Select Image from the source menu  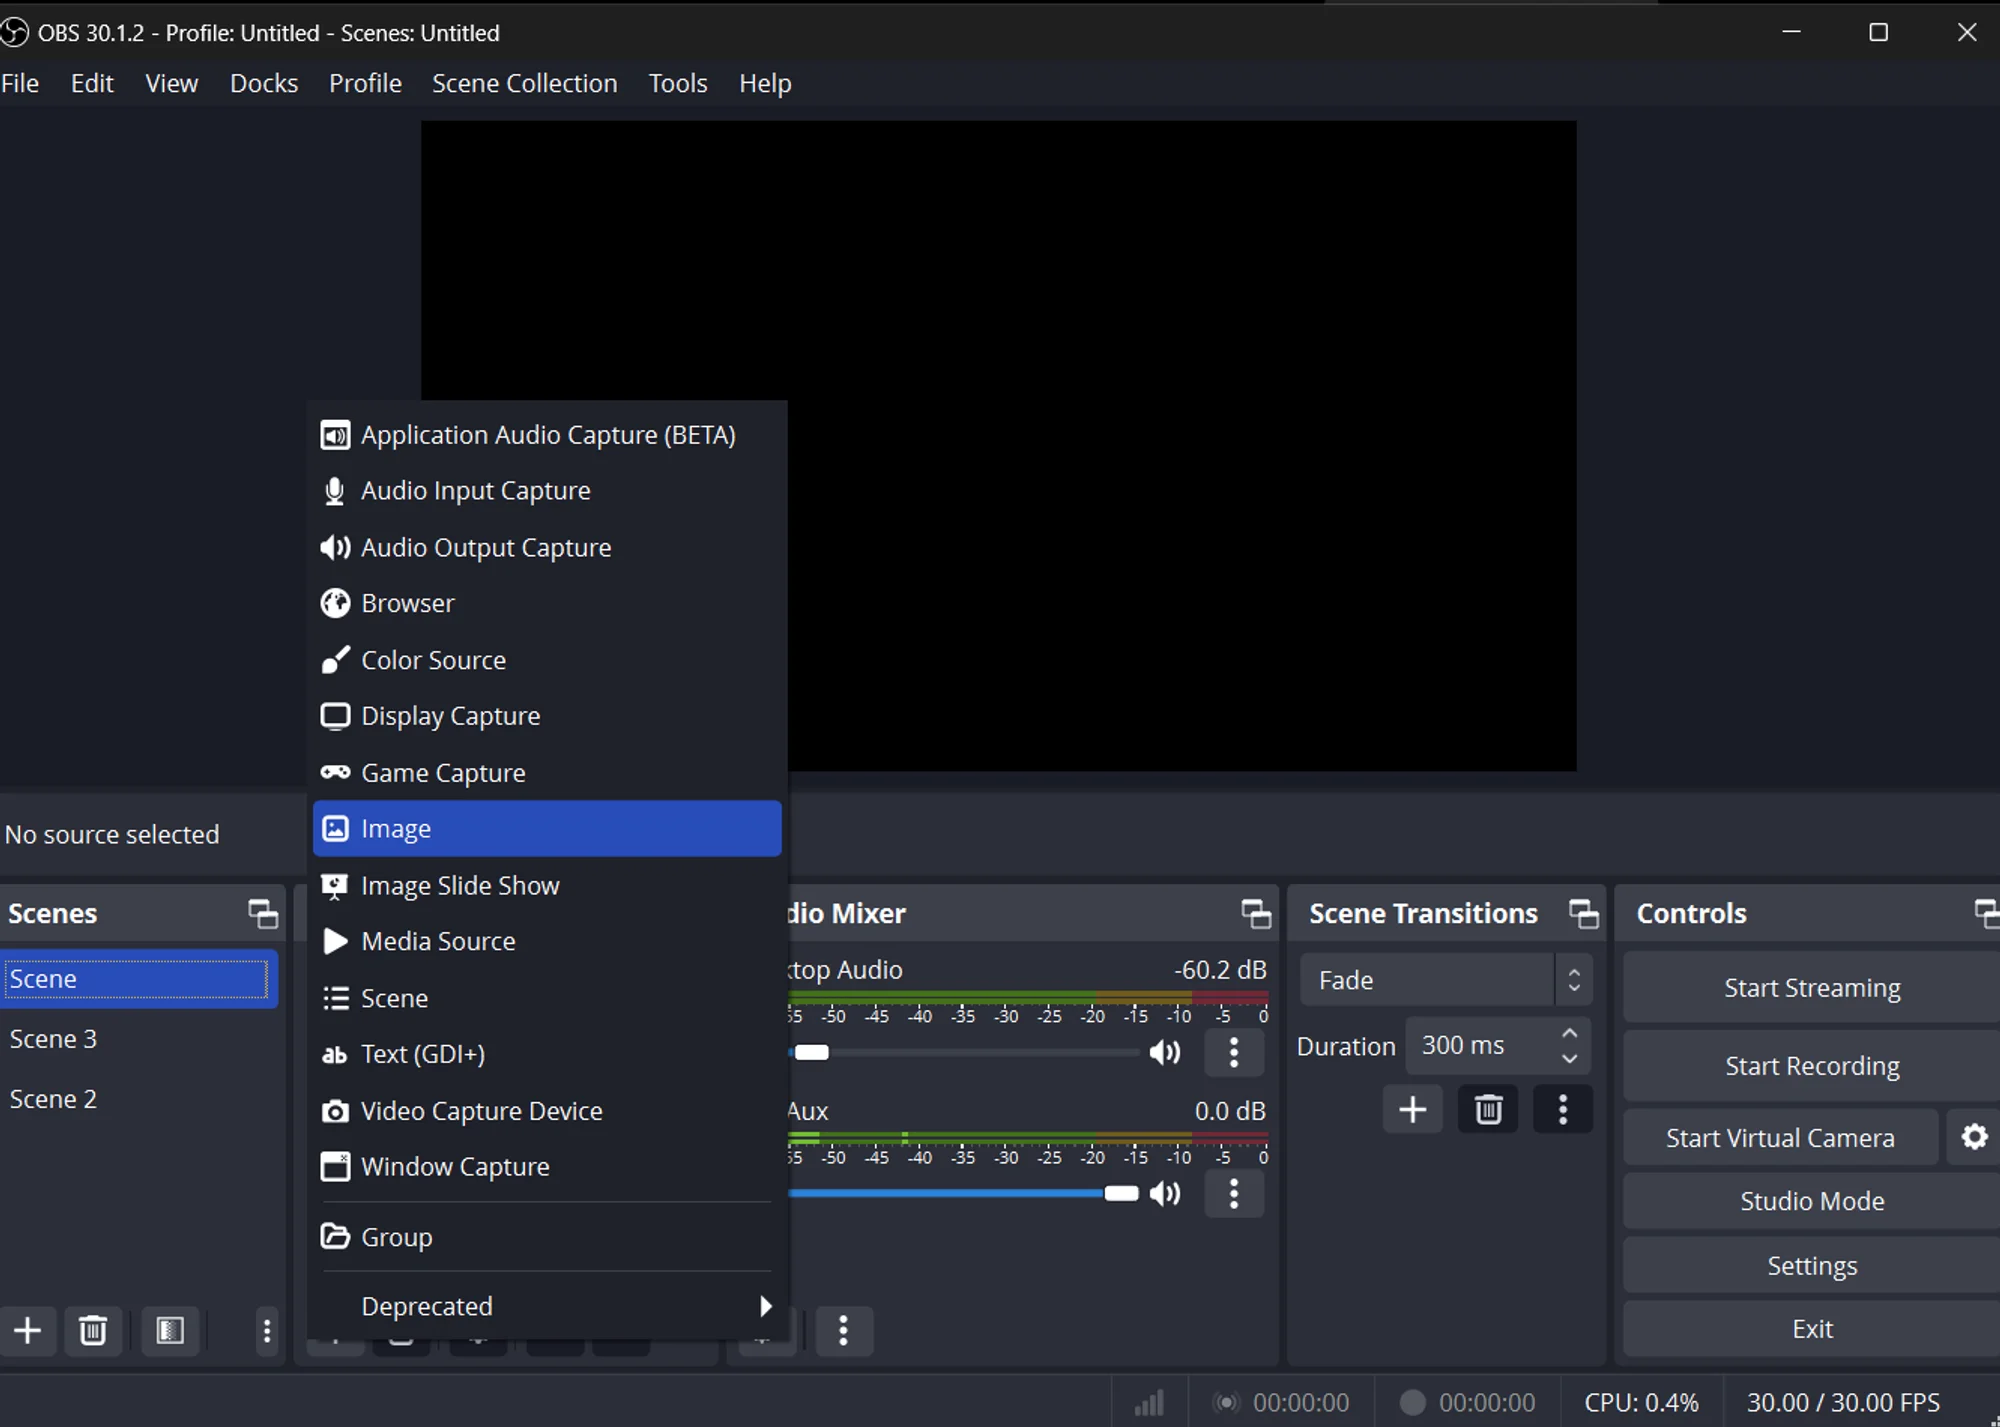tap(547, 829)
